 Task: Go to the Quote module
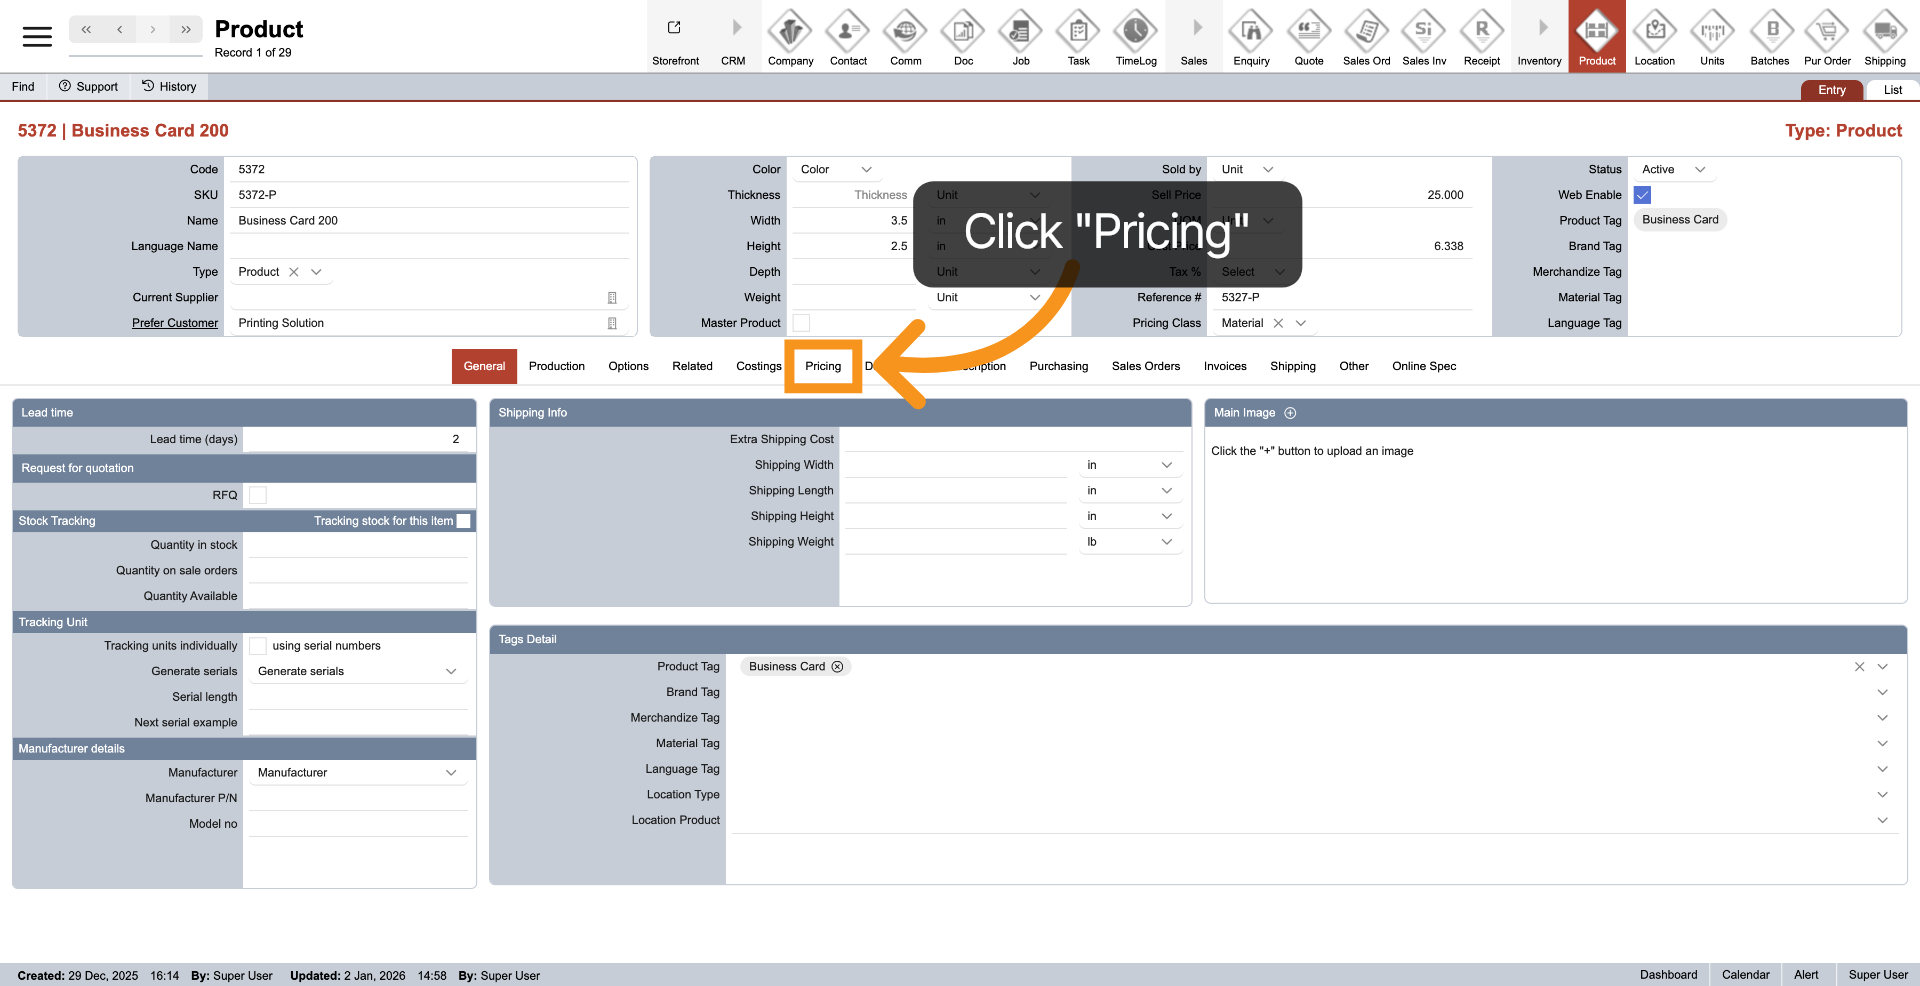click(x=1308, y=33)
